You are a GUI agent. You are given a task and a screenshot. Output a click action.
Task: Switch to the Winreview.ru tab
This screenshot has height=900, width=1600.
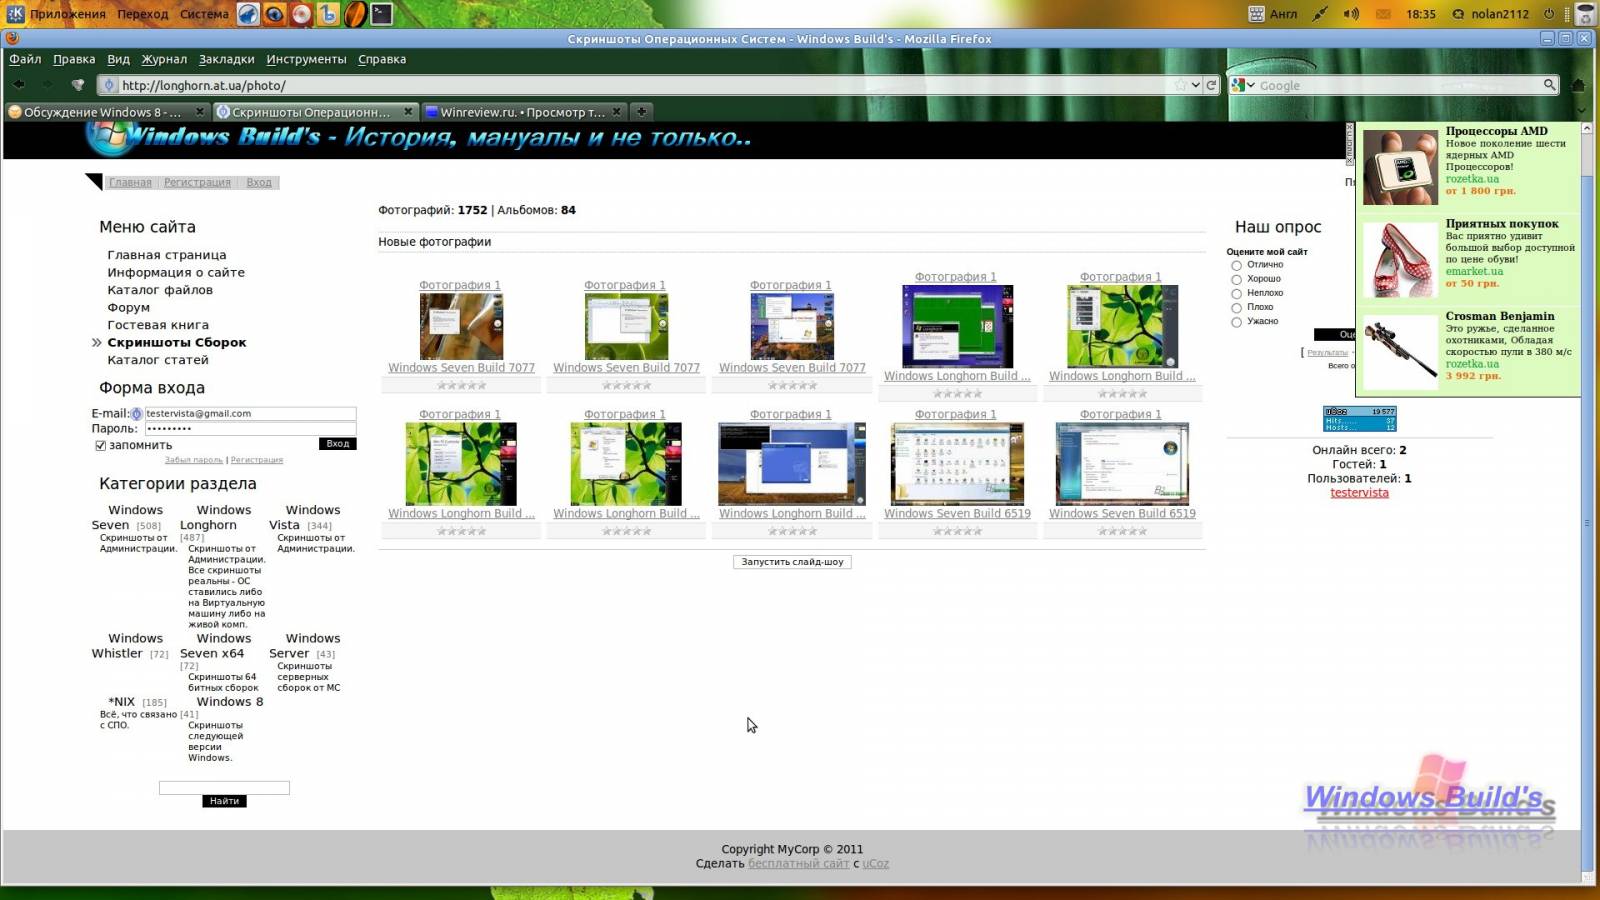pyautogui.click(x=522, y=111)
